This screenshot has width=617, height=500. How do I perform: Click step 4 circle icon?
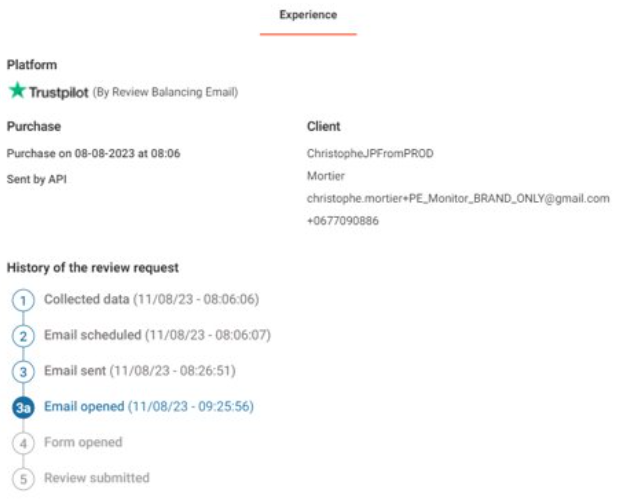pyautogui.click(x=25, y=443)
